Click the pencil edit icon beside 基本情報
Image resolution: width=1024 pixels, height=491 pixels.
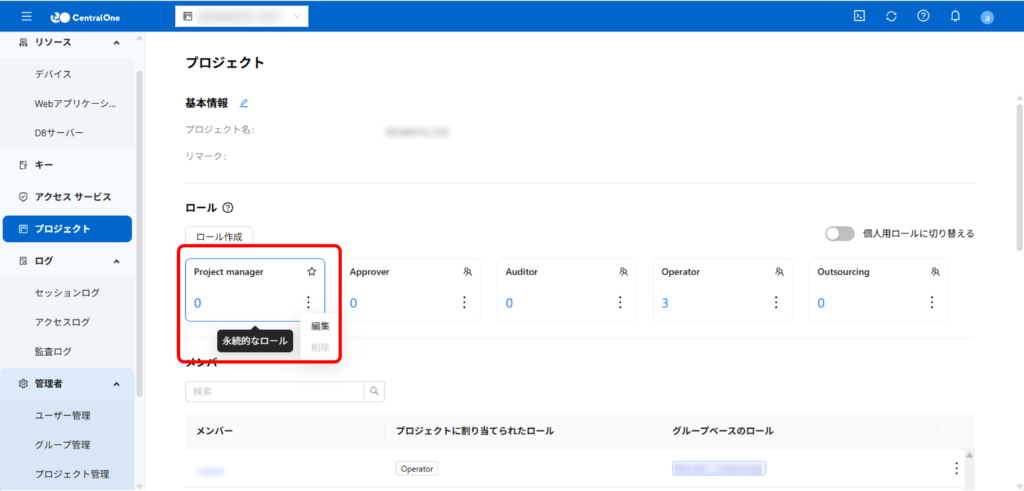(x=244, y=103)
